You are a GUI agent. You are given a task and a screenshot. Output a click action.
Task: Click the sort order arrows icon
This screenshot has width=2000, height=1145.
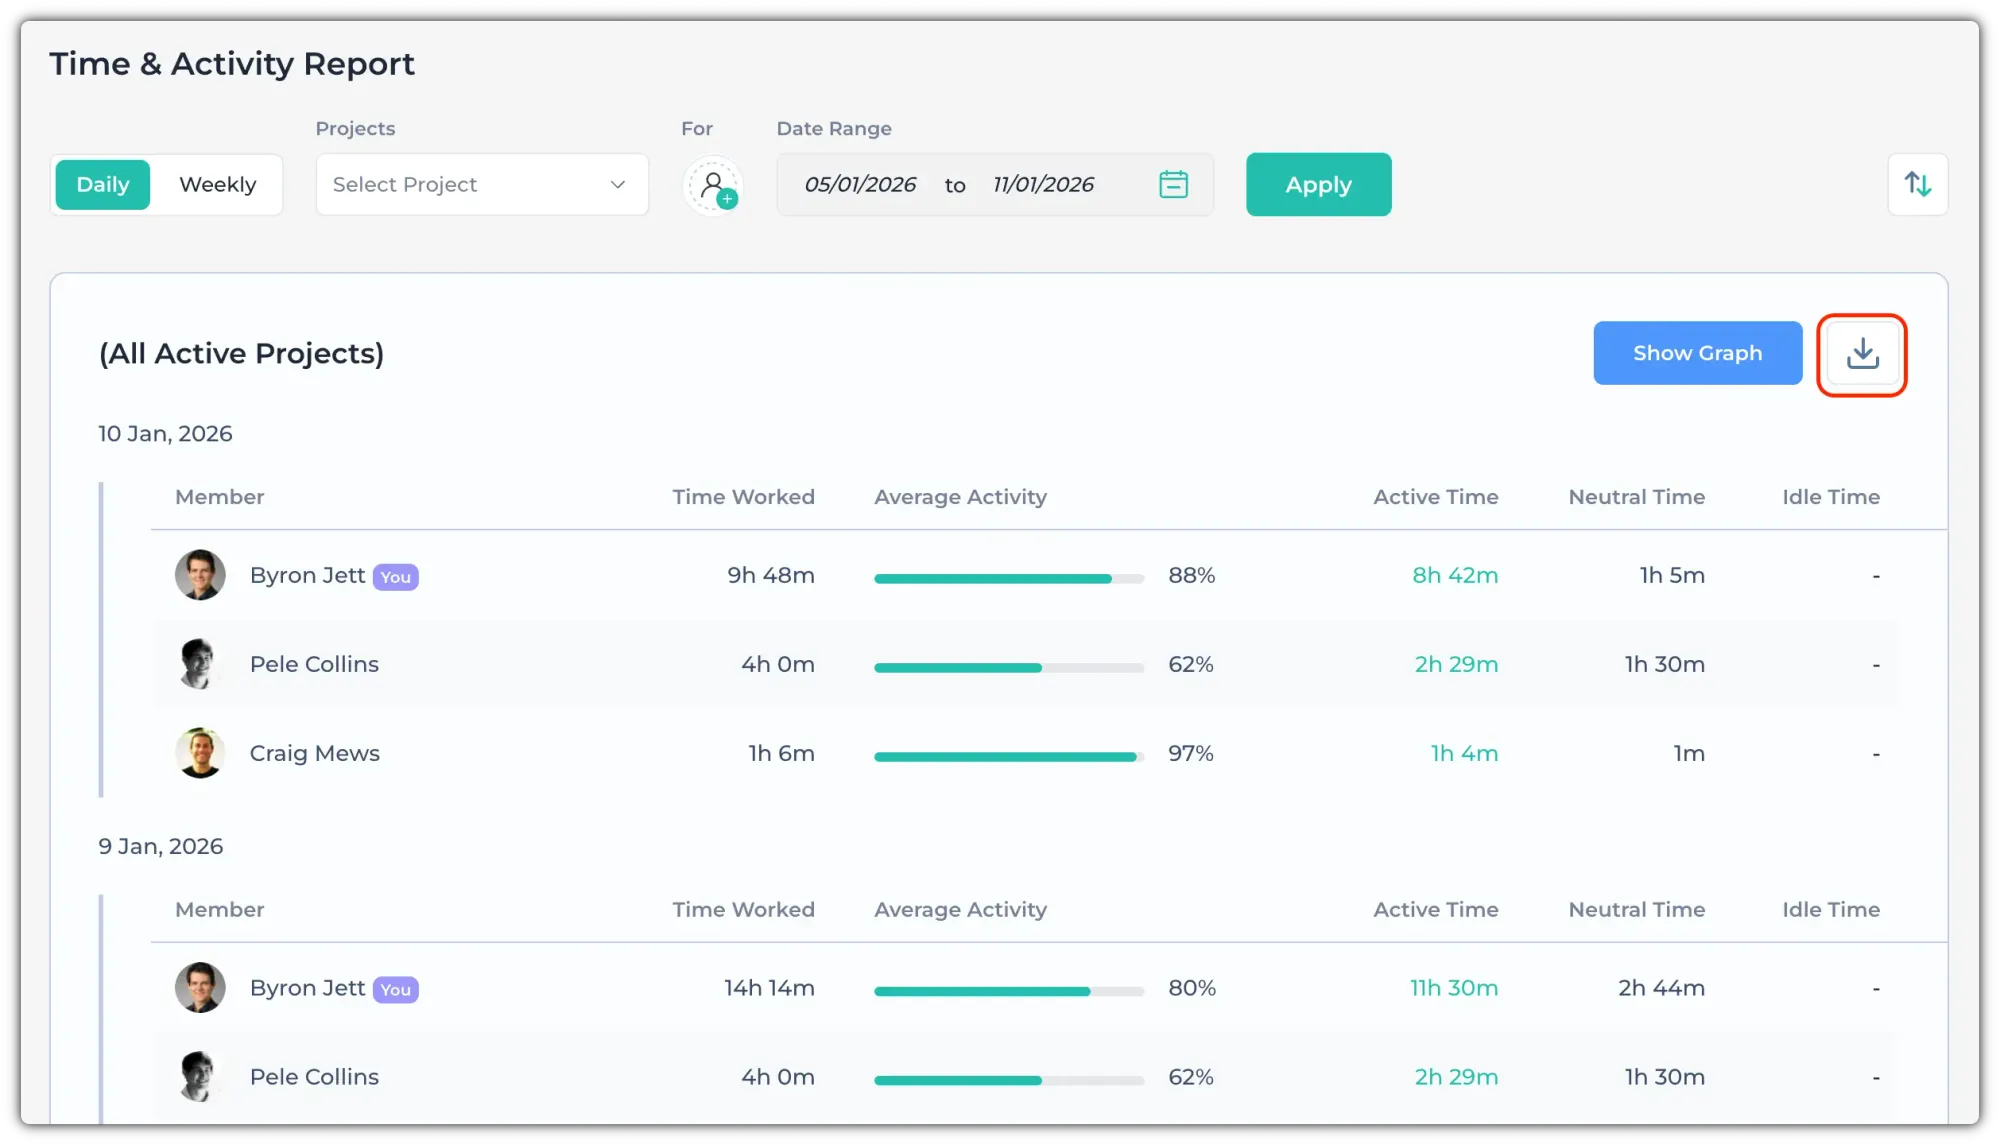tap(1917, 184)
